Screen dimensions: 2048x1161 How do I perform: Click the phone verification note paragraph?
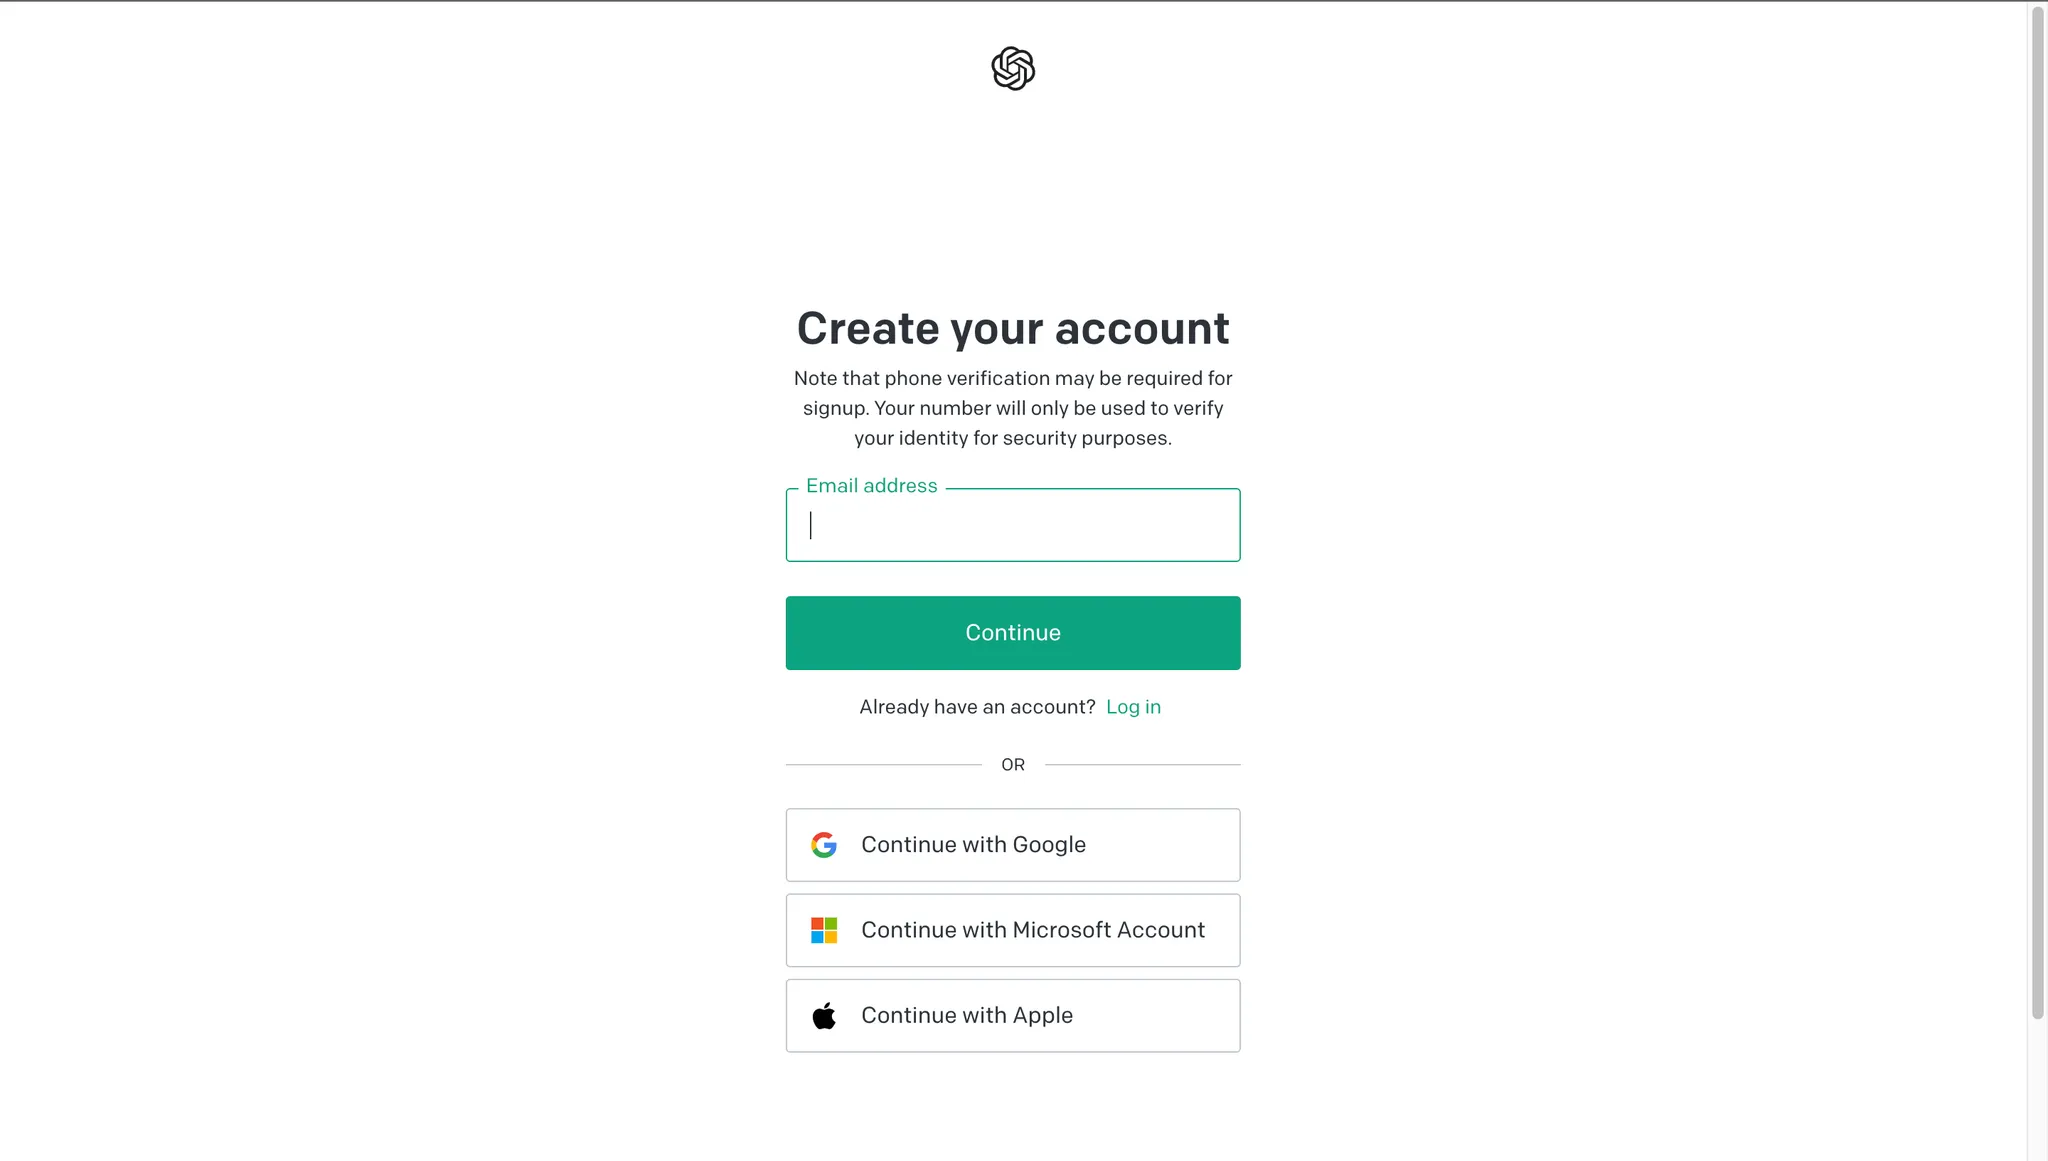tap(1012, 408)
